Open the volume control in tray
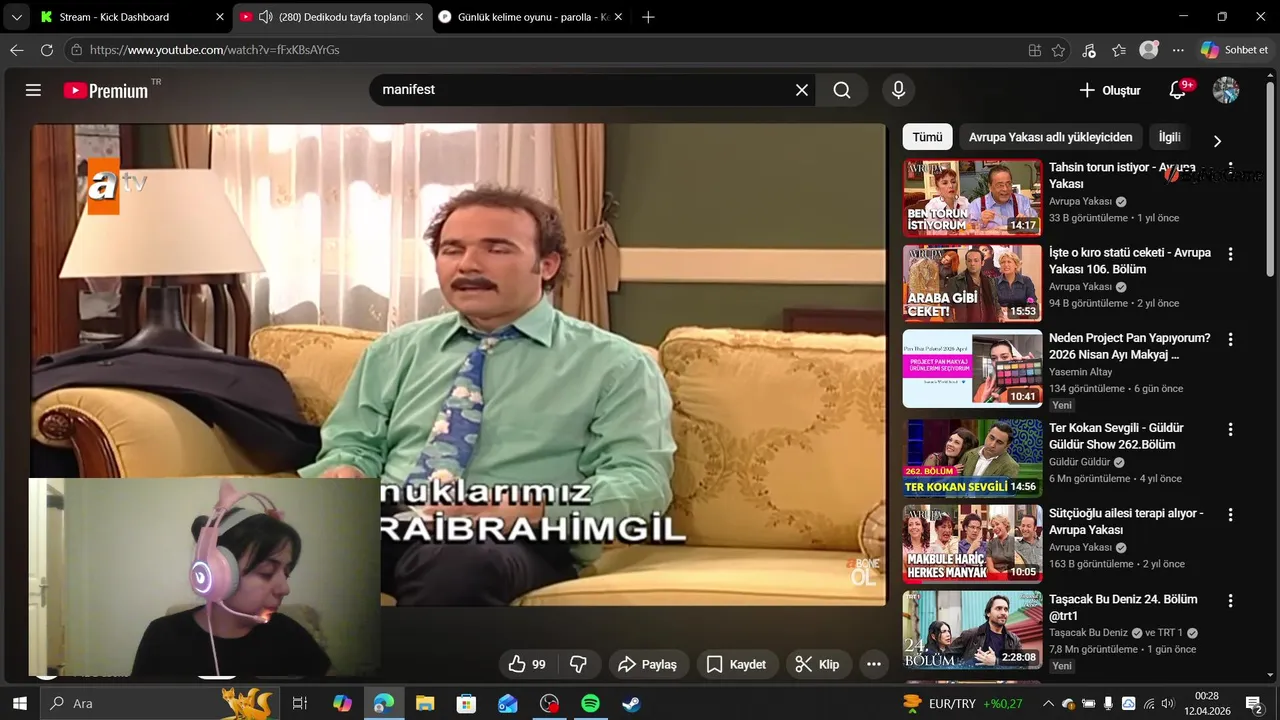The height and width of the screenshot is (720, 1280). 1167,704
